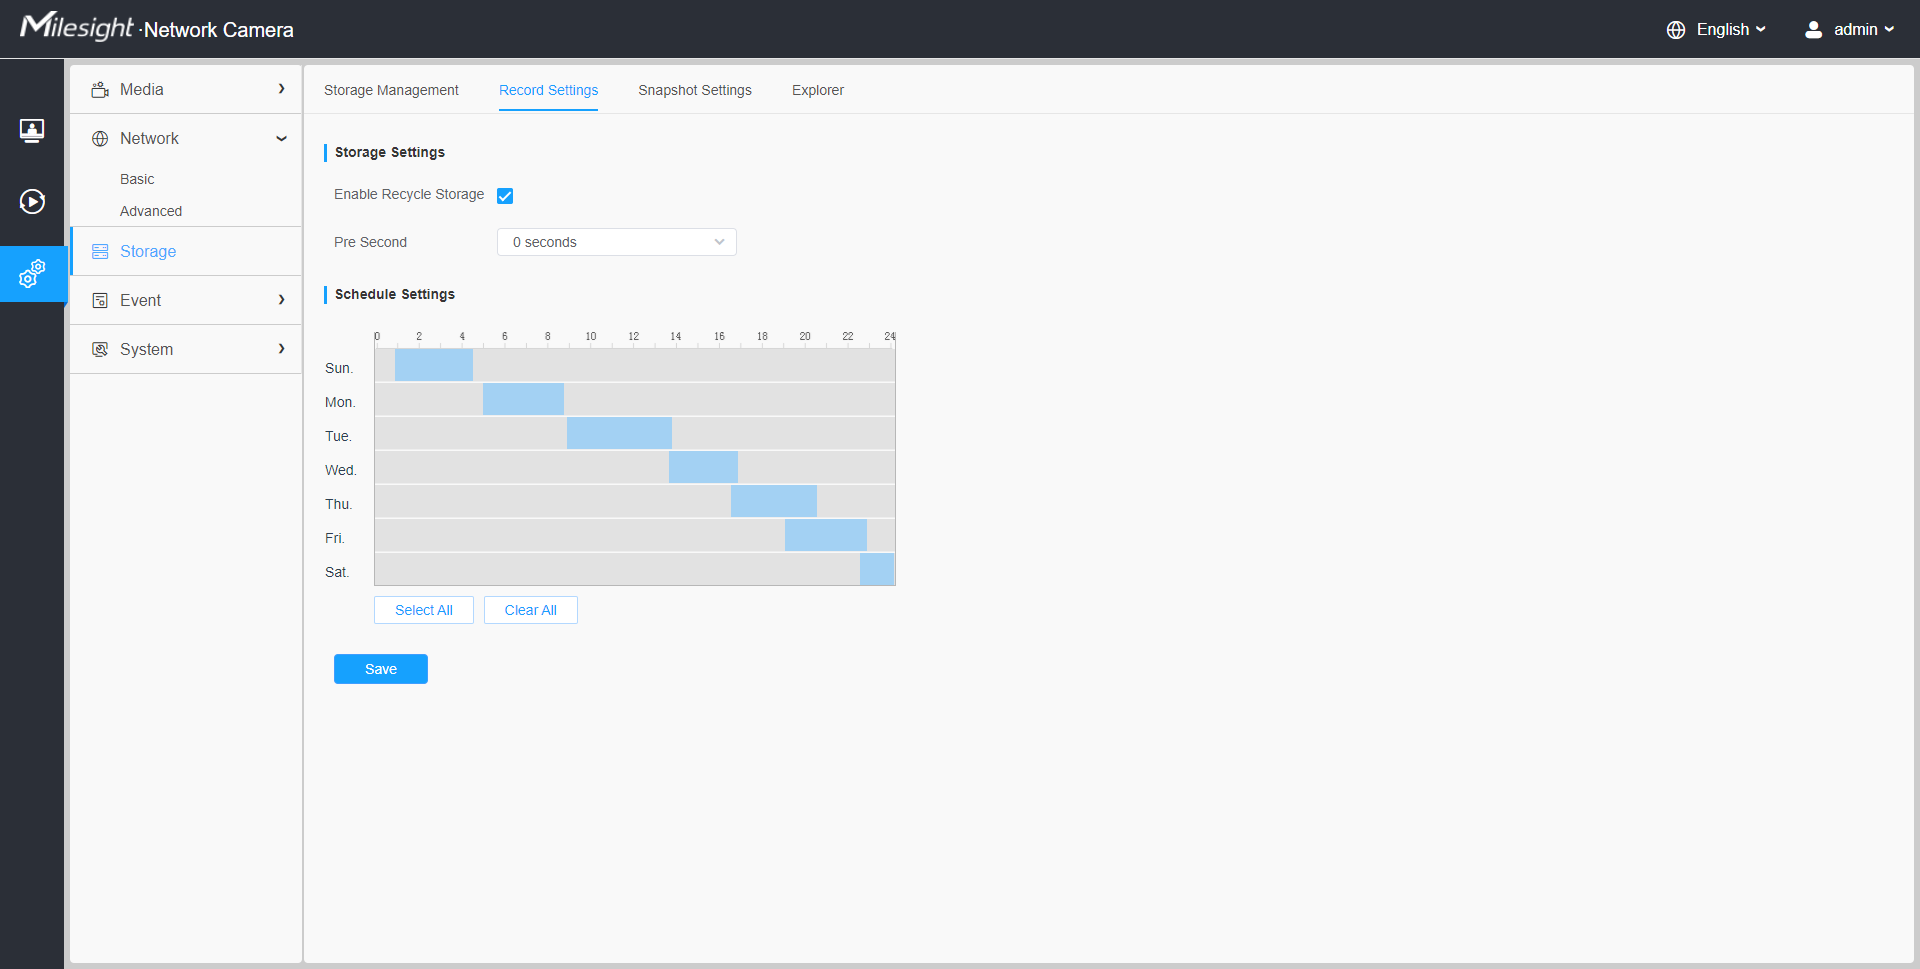Collapse the Network menu chevron
This screenshot has width=1920, height=969.
tap(281, 139)
